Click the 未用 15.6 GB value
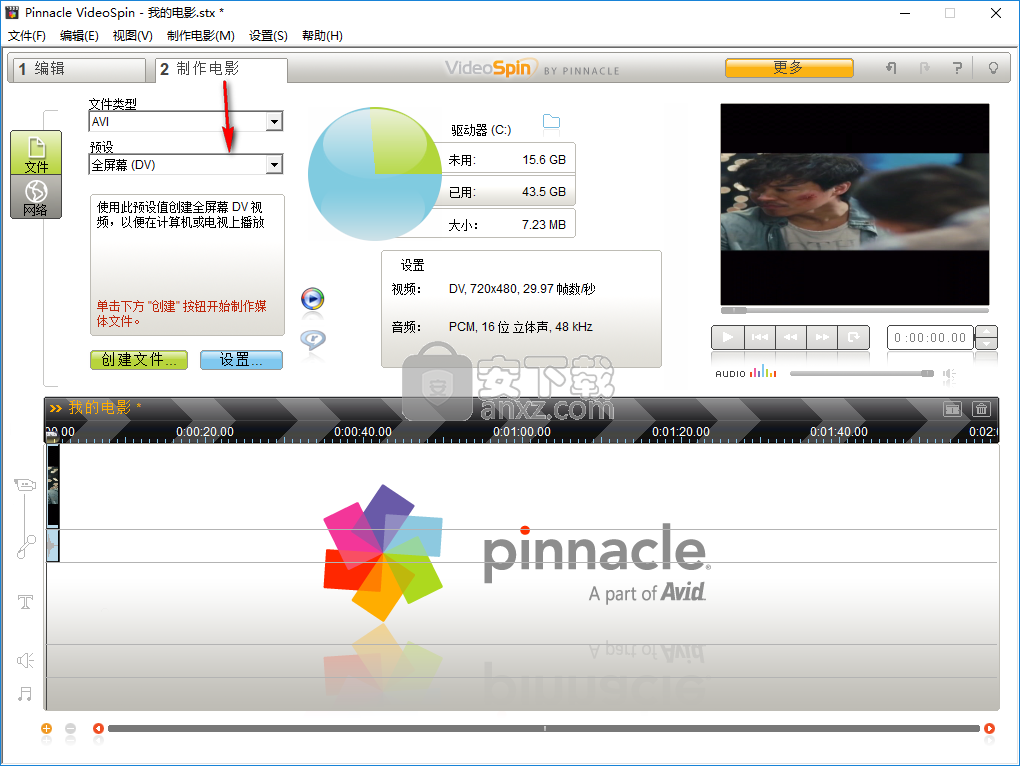The width and height of the screenshot is (1020, 766). 544,160
